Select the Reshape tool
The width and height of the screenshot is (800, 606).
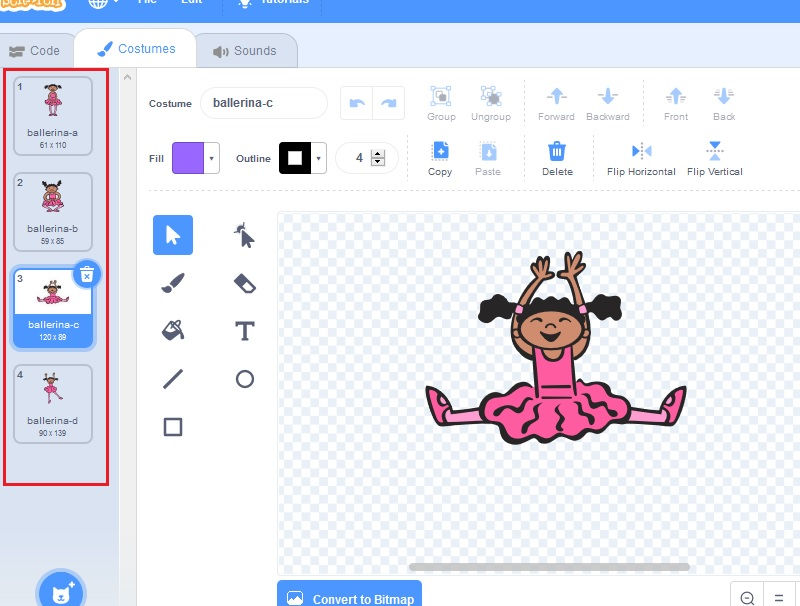click(244, 235)
